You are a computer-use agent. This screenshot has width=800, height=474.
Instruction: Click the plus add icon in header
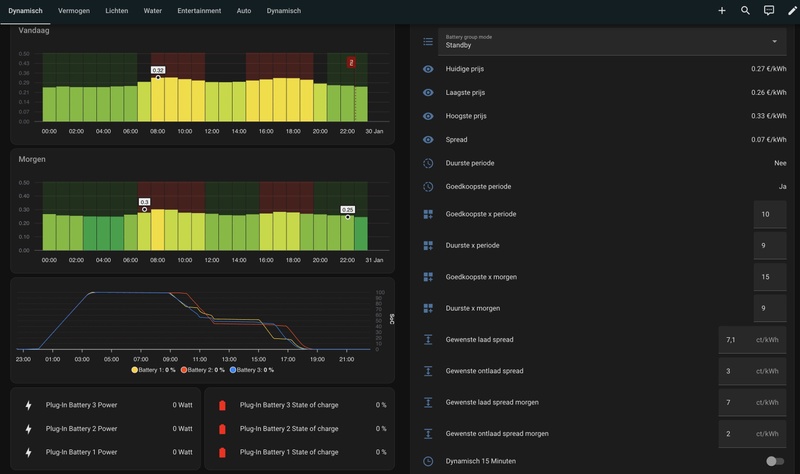pyautogui.click(x=722, y=10)
